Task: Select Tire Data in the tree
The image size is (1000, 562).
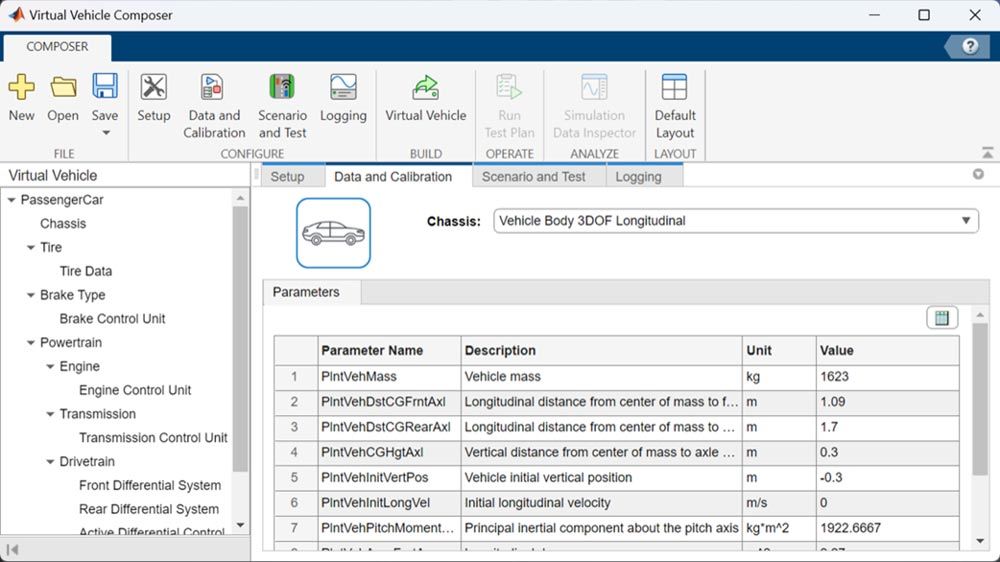Action: [85, 271]
